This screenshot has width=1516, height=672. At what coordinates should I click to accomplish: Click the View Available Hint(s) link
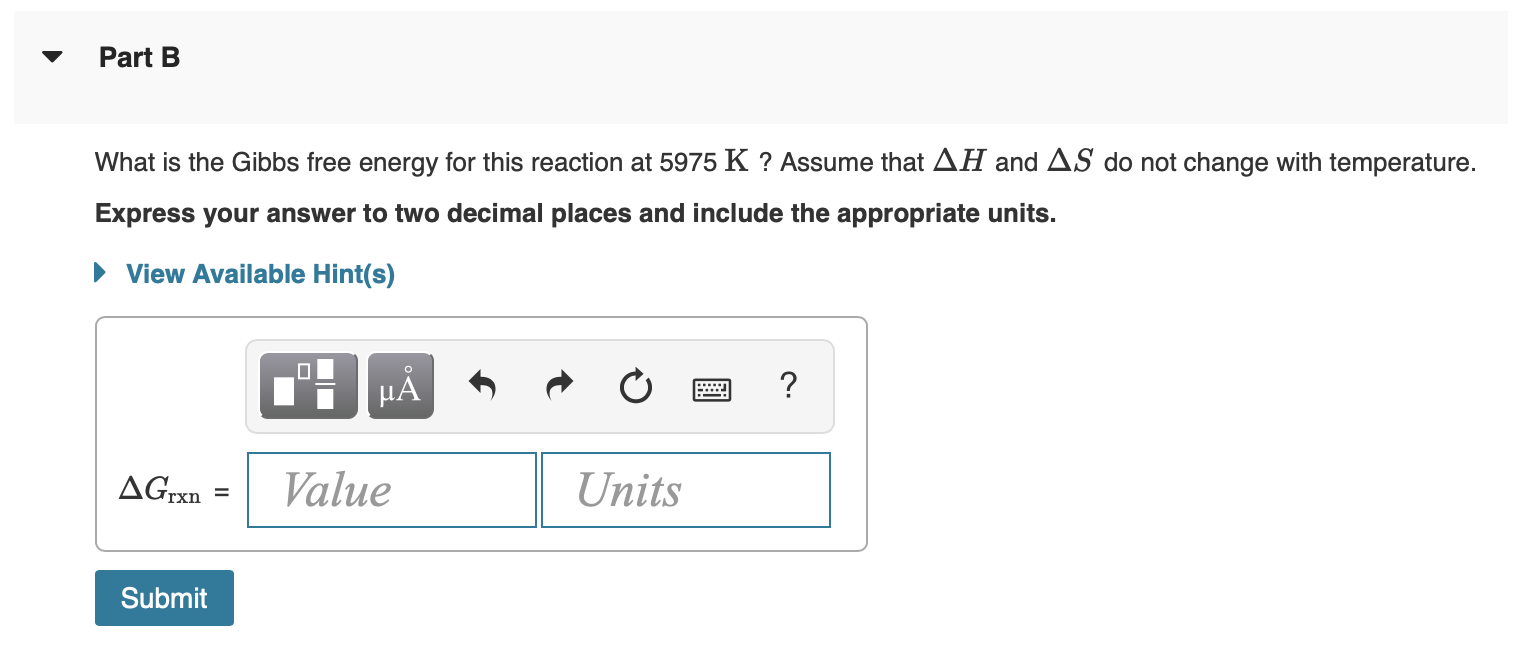click(x=259, y=273)
